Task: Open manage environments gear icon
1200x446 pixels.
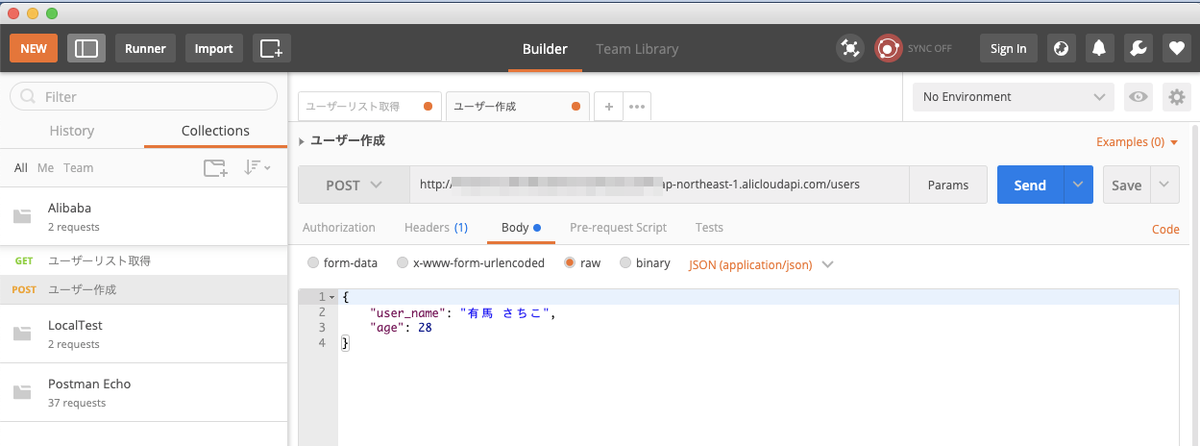Action: (x=1176, y=97)
